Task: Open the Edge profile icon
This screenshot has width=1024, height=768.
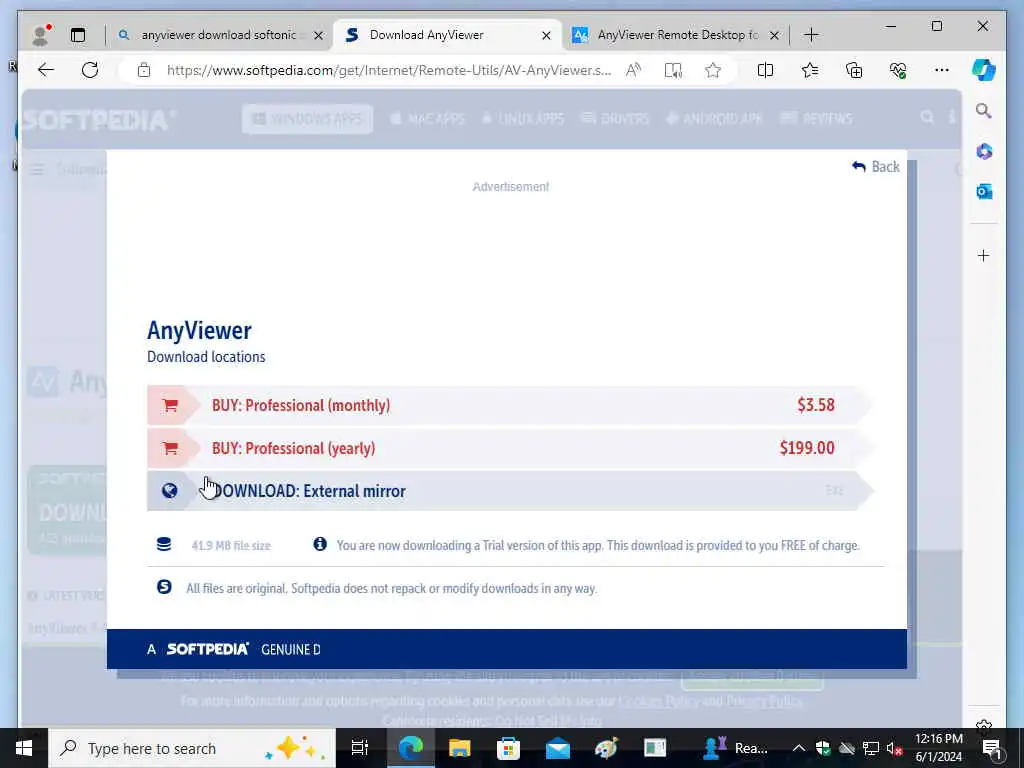Action: click(x=41, y=35)
